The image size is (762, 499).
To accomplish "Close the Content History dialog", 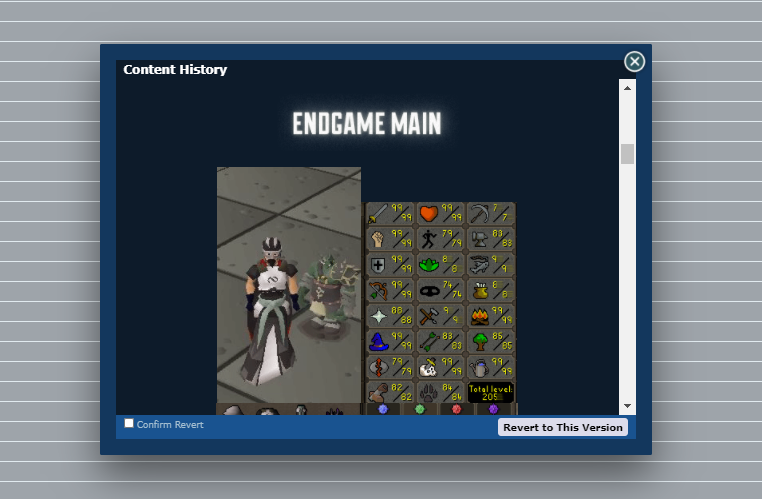I will click(x=634, y=62).
